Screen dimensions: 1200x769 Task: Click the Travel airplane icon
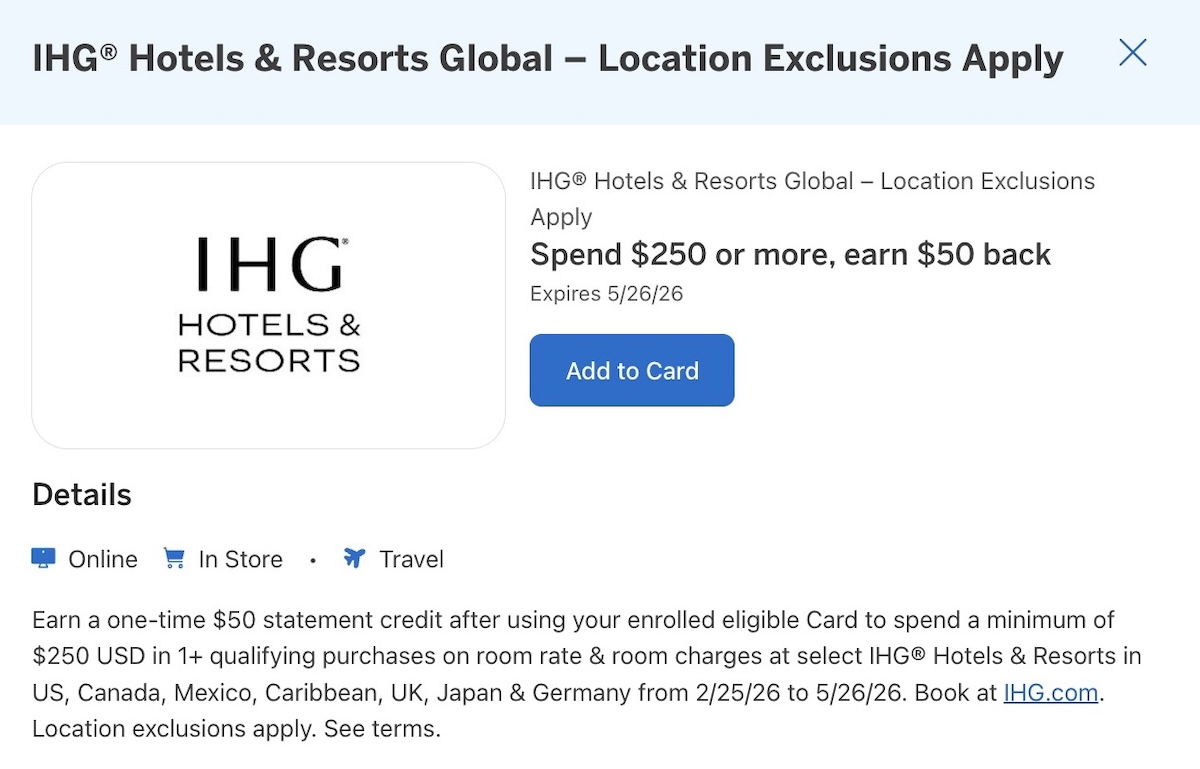tap(354, 558)
